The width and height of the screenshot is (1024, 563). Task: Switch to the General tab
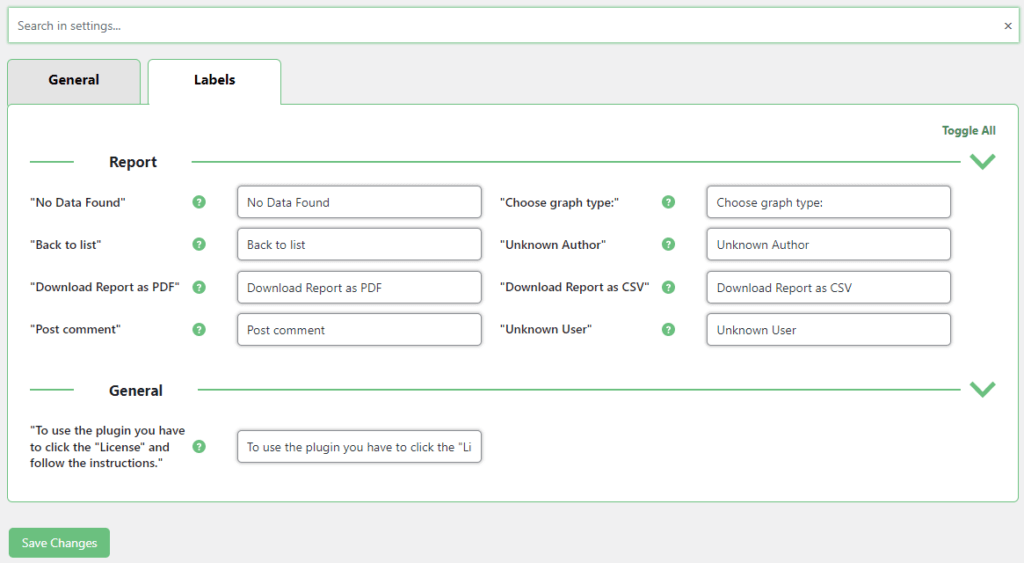point(74,81)
